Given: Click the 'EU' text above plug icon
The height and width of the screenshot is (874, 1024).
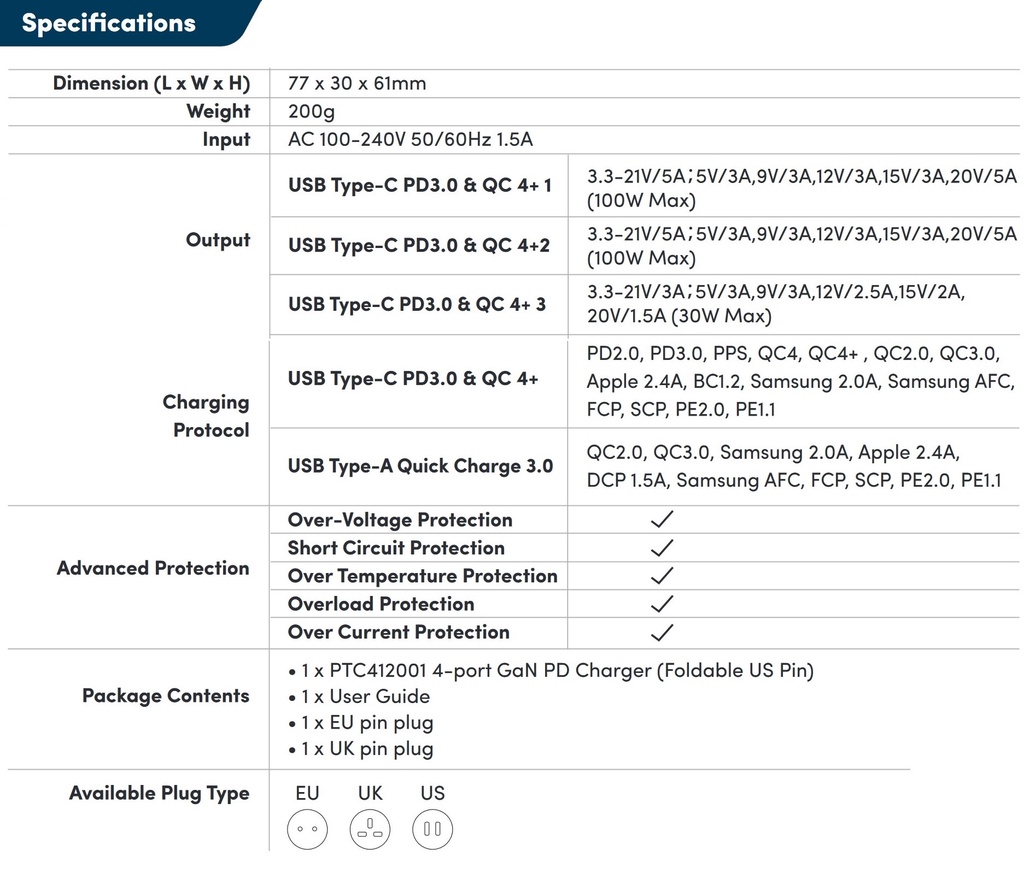Looking at the screenshot, I should click(307, 793).
